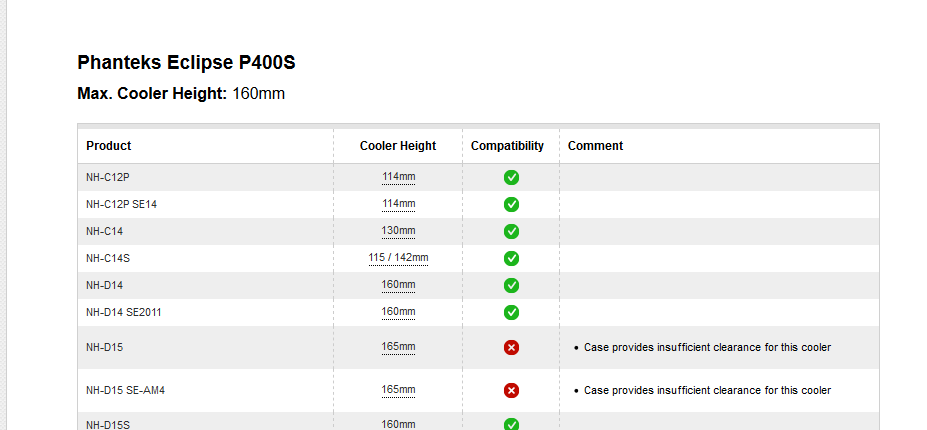Click the insufficient clearance comment for NH-D15

point(708,348)
